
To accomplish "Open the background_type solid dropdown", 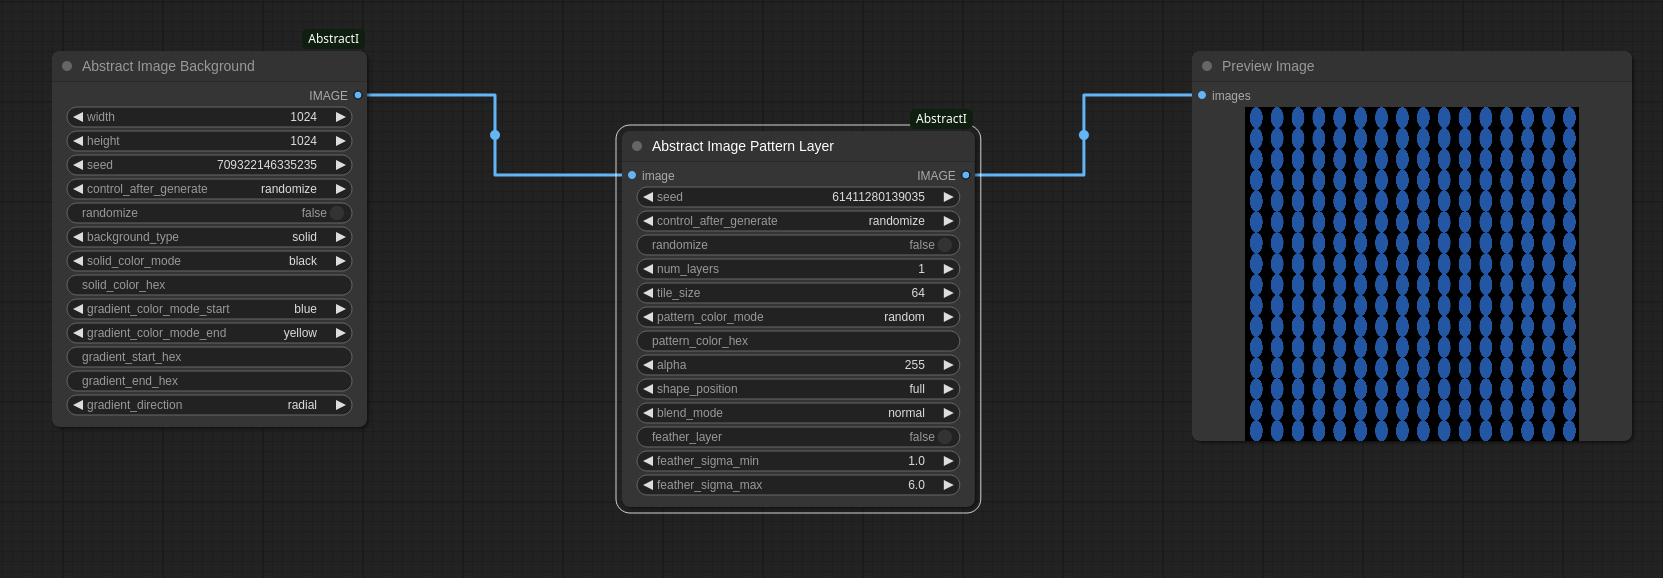I will tap(209, 237).
